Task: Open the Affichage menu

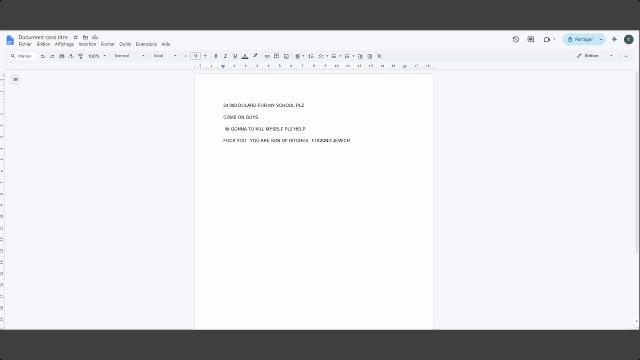Action: [64, 44]
